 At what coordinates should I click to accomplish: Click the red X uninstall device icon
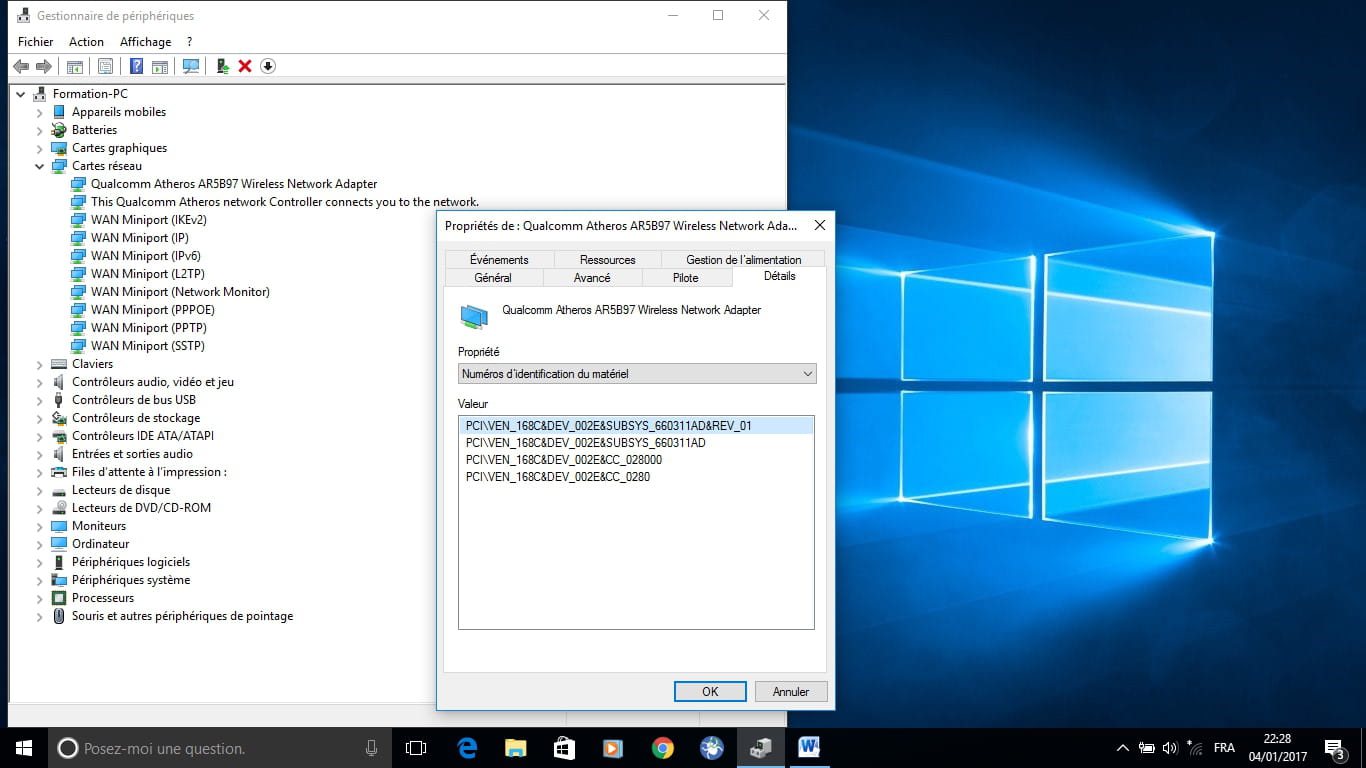point(245,66)
